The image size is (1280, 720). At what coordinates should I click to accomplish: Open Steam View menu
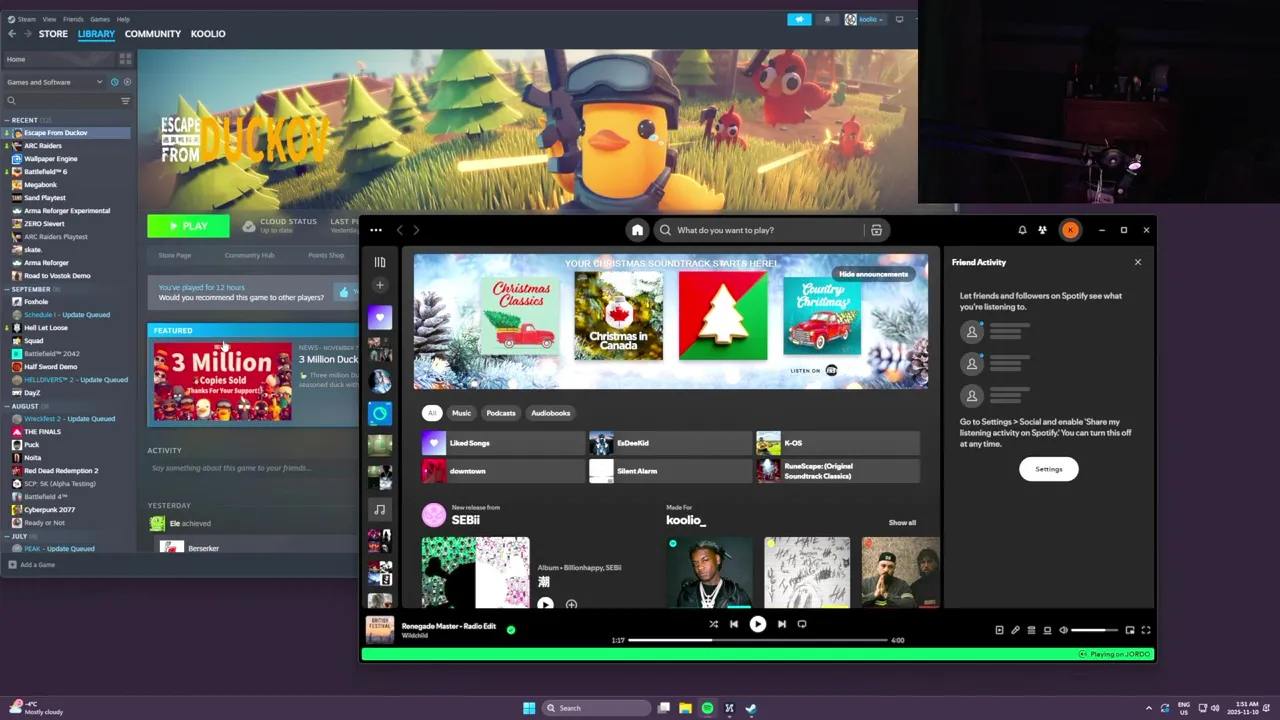click(x=49, y=19)
